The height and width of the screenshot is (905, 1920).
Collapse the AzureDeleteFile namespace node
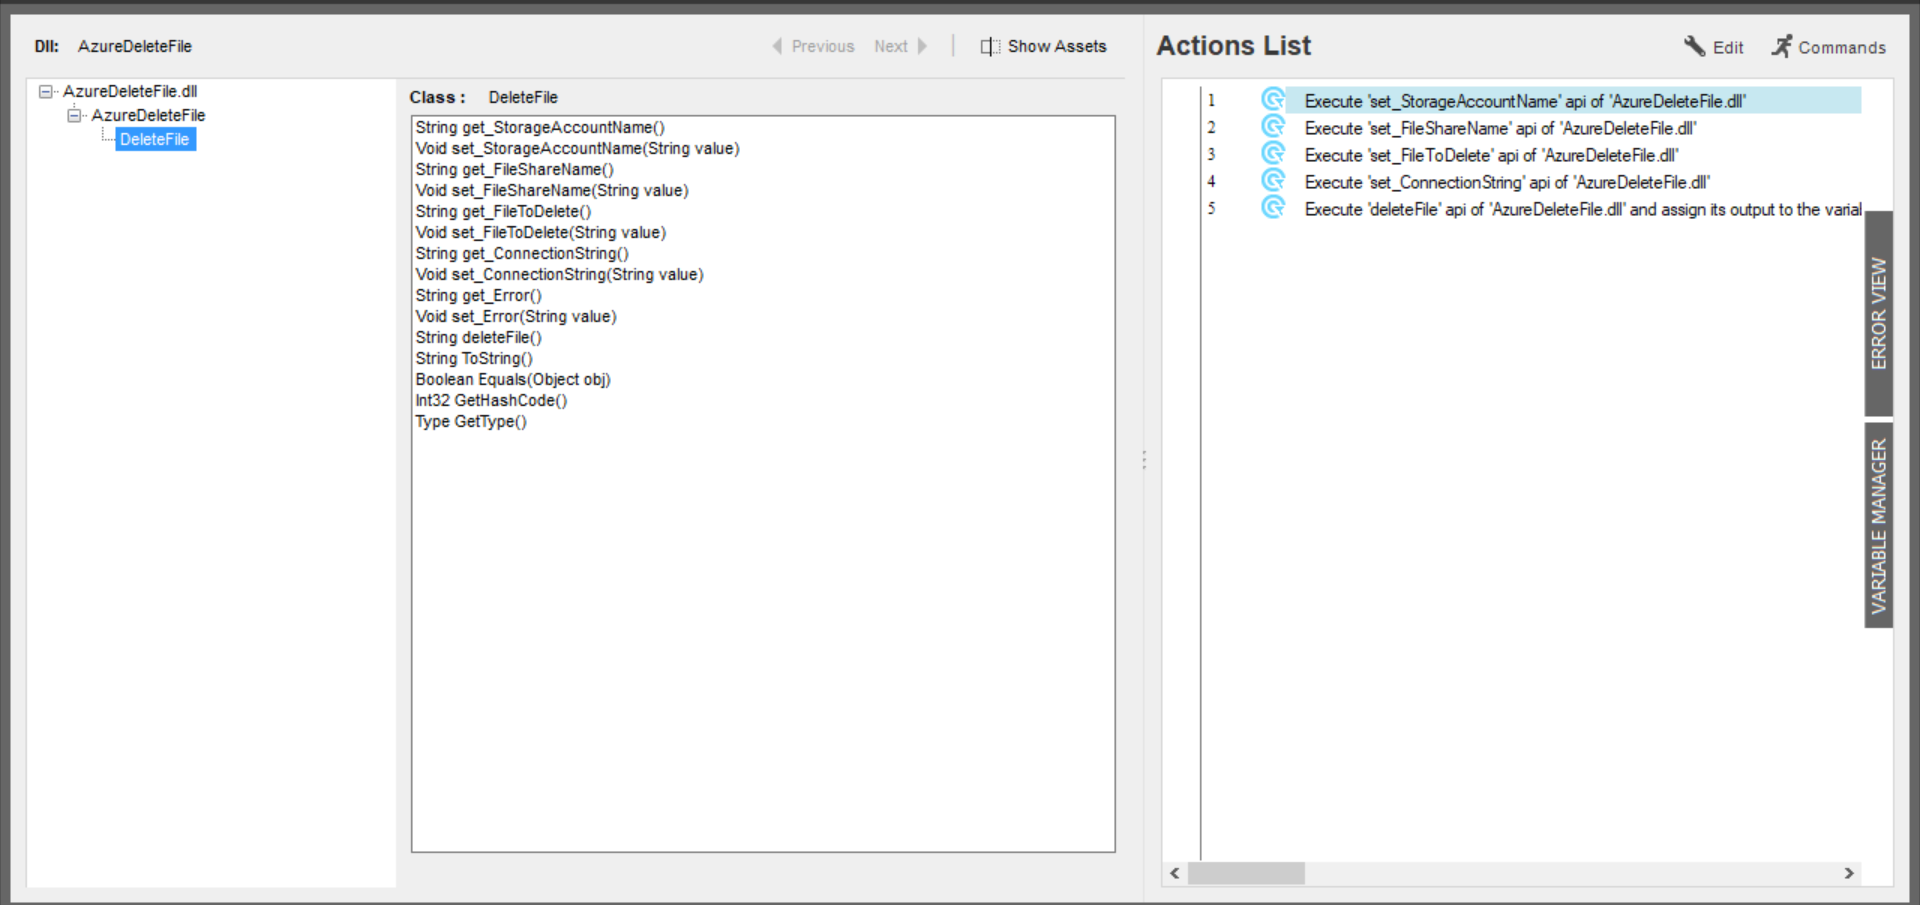(74, 115)
